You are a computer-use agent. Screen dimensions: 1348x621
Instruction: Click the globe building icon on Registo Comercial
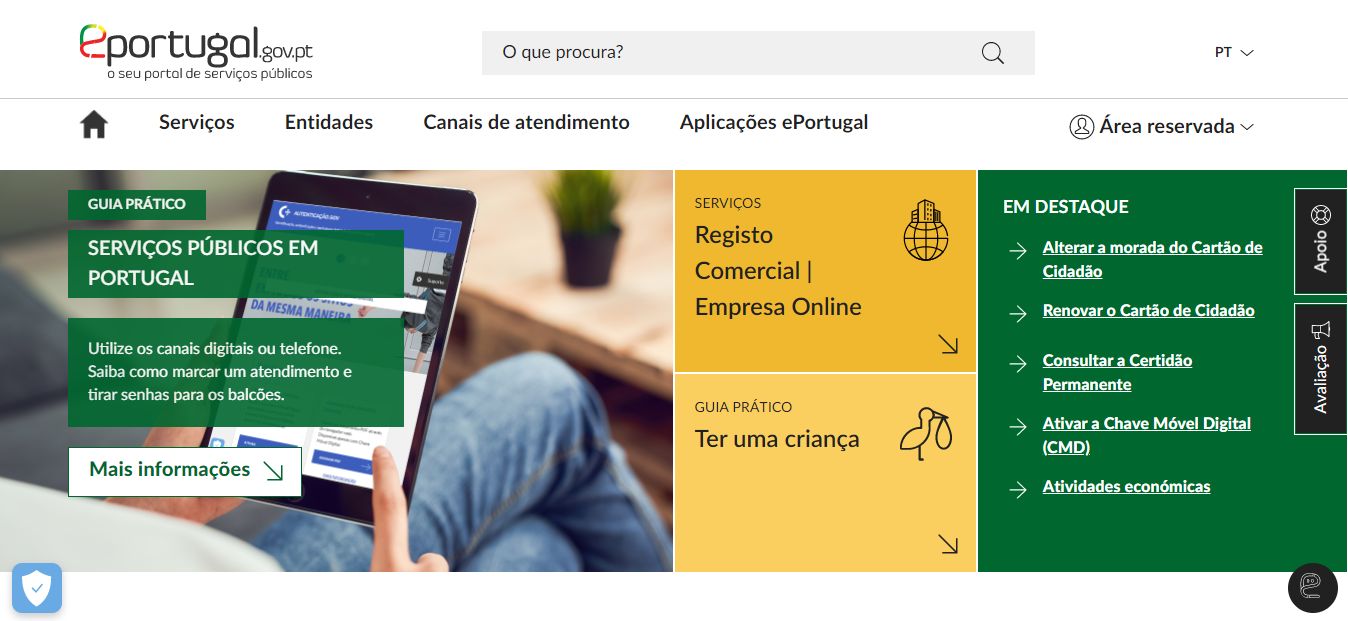click(x=925, y=230)
